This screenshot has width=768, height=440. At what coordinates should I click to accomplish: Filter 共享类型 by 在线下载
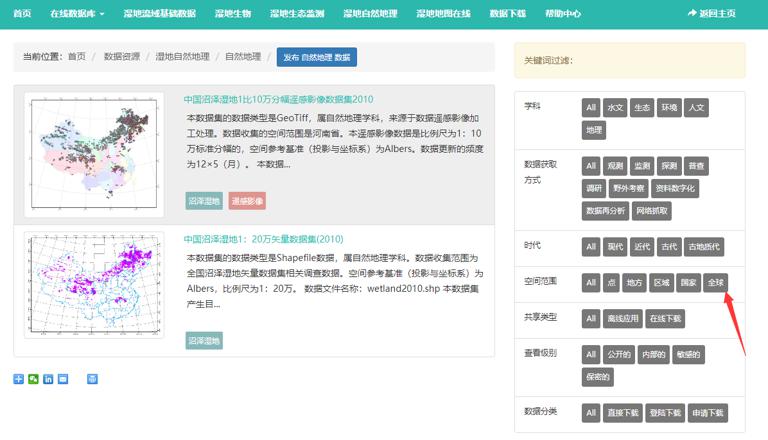tap(665, 318)
